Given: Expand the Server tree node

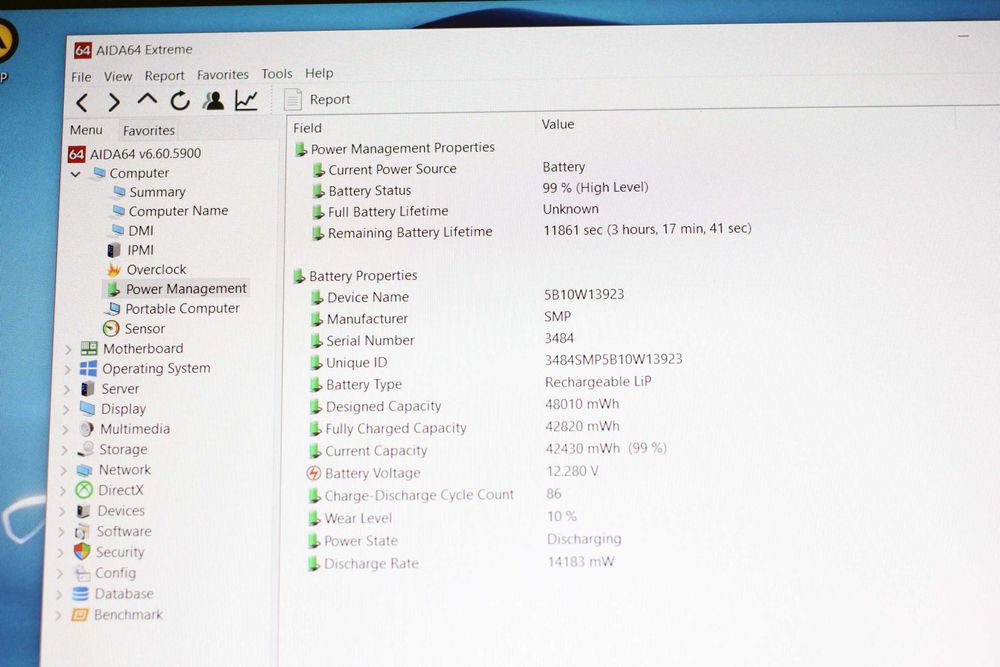Looking at the screenshot, I should pos(67,390).
